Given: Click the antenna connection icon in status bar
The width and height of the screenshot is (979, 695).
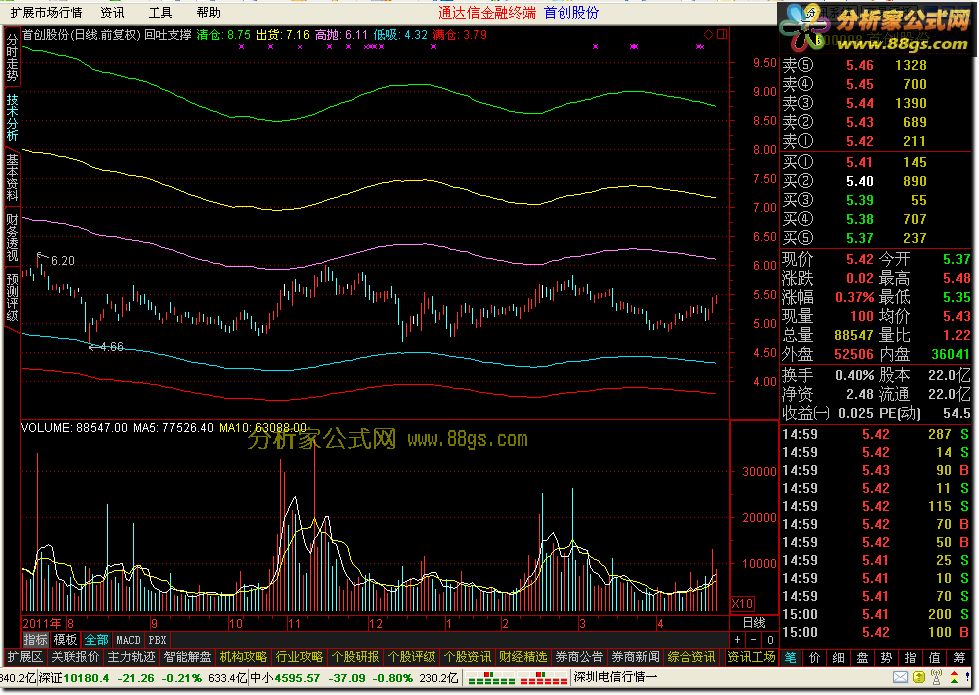Looking at the screenshot, I should [937, 678].
